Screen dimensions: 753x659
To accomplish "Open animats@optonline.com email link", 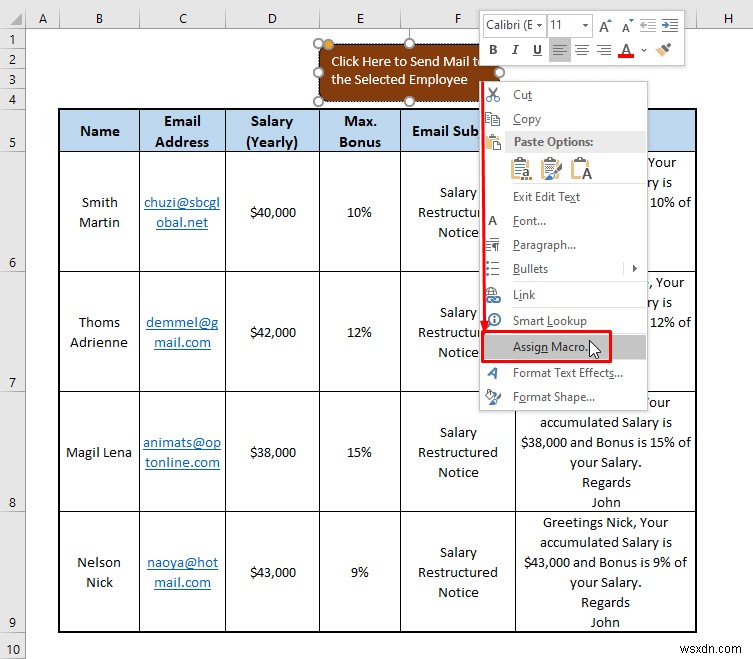I will (182, 452).
